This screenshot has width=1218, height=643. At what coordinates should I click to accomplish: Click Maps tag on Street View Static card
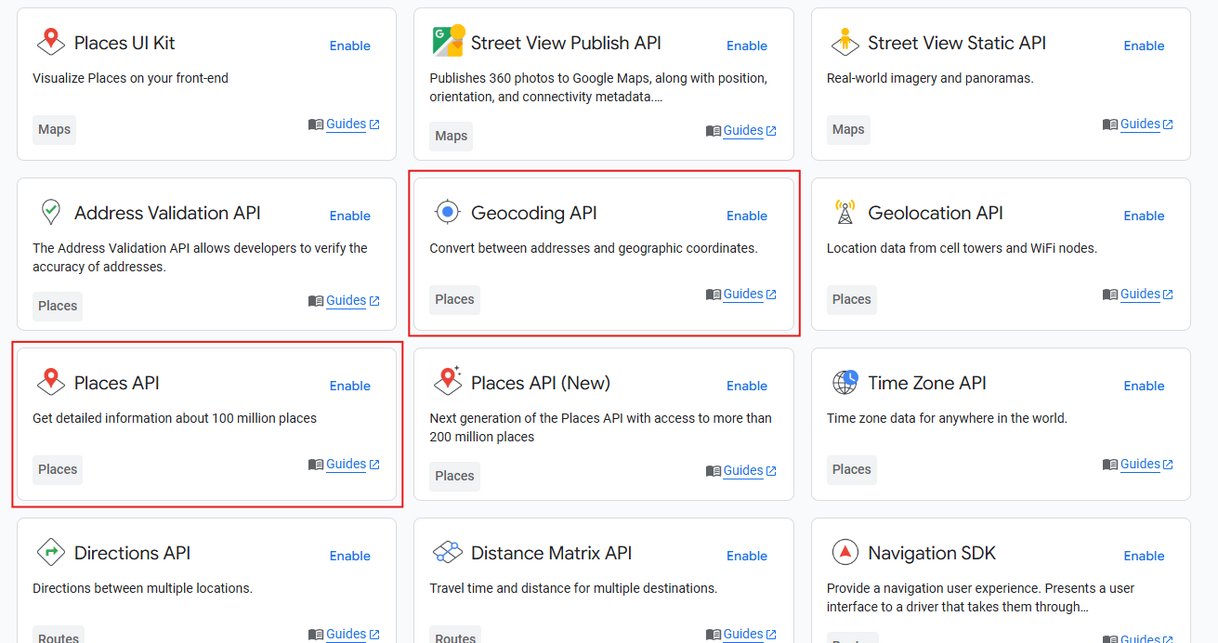(x=848, y=130)
